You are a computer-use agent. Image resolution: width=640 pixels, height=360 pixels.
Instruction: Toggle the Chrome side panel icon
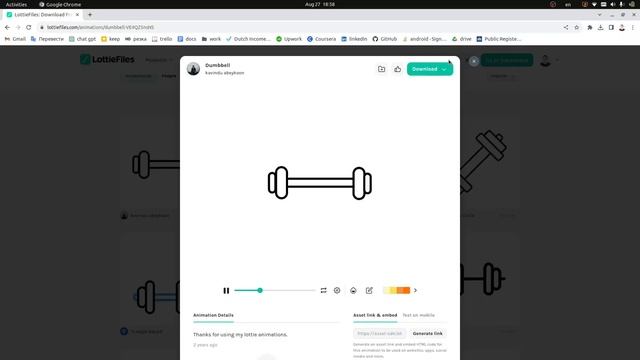coord(611,27)
